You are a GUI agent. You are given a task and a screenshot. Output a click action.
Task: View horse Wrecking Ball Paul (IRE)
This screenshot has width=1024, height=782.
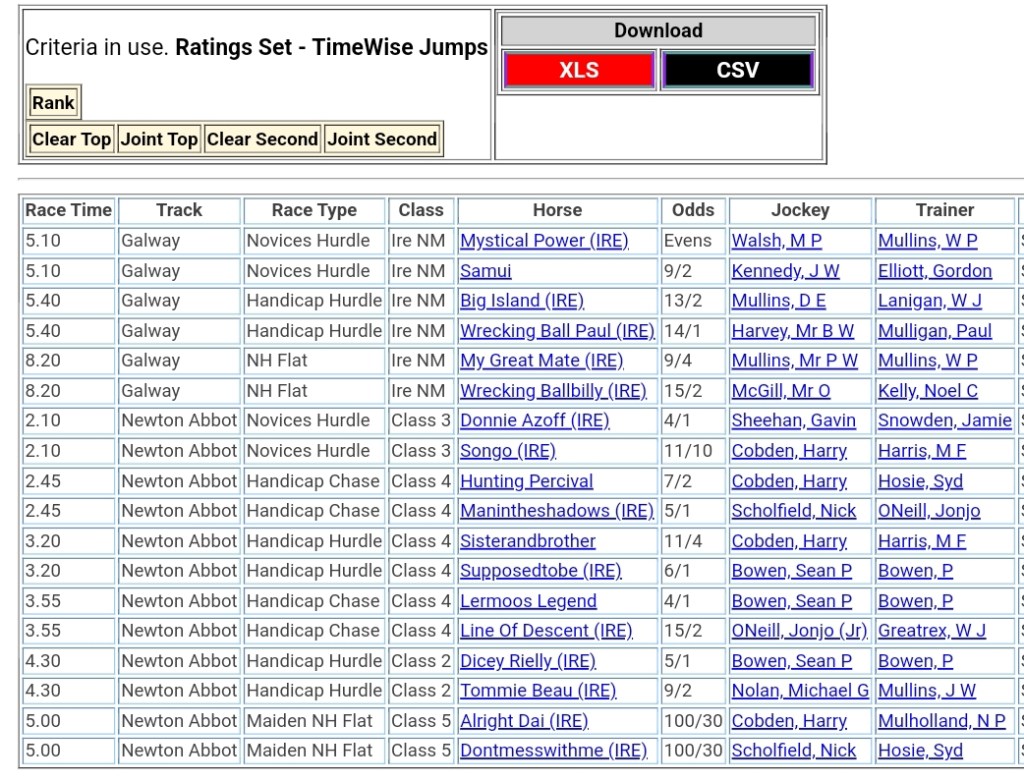pos(556,331)
